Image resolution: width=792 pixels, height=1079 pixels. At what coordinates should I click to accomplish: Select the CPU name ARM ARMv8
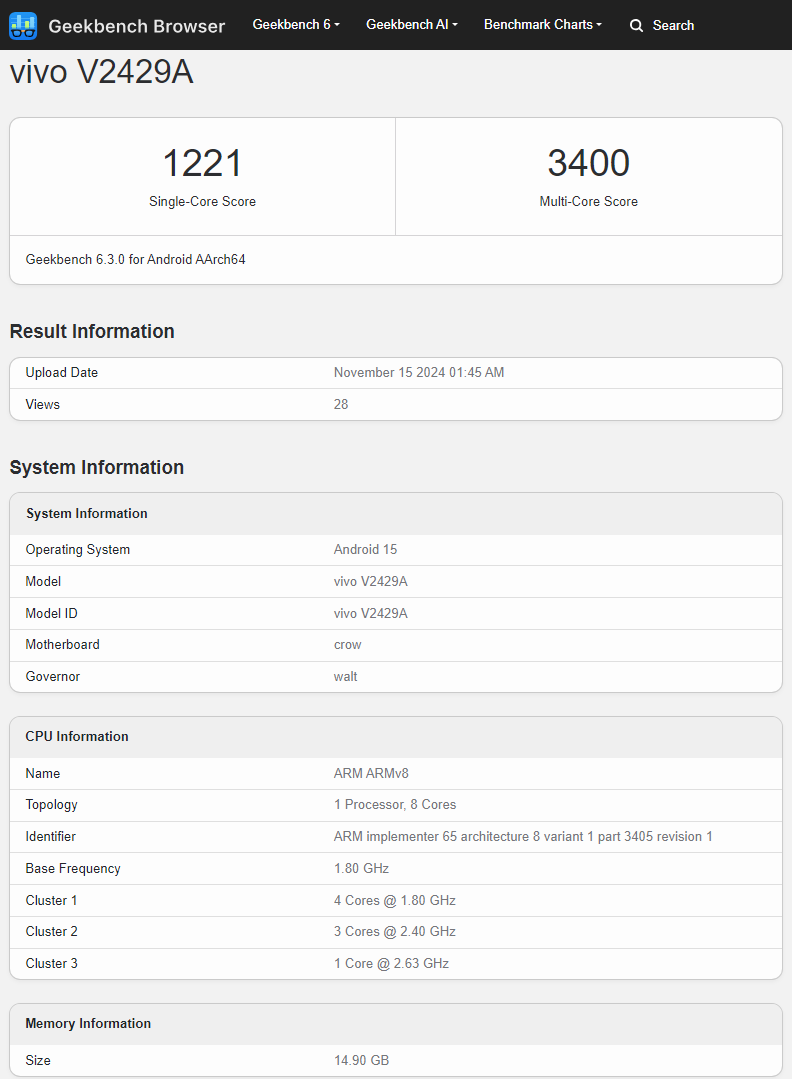pos(371,773)
